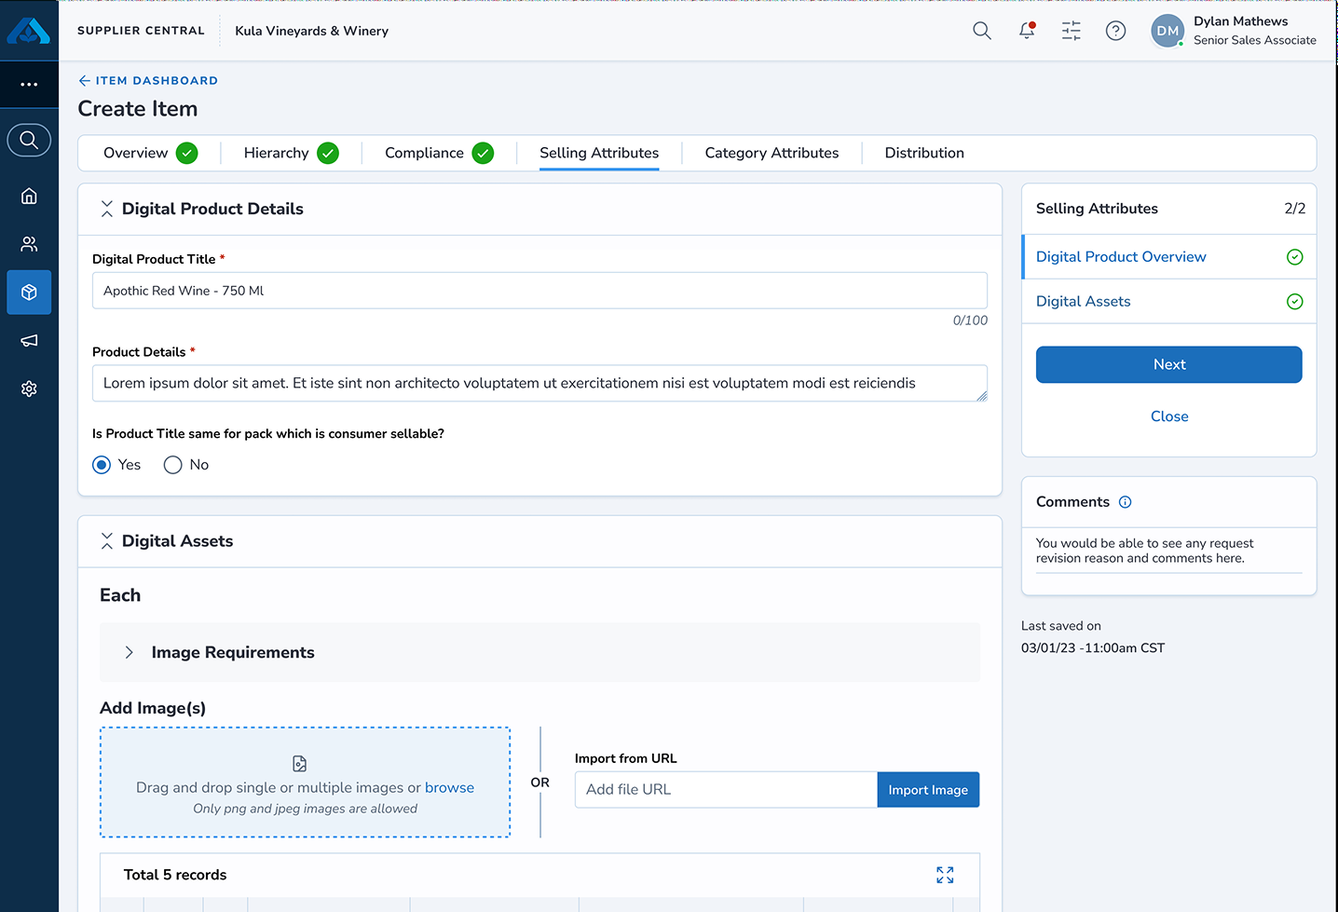Screen dimensions: 1338x912
Task: Collapse the Digital Assets section
Action: pyautogui.click(x=107, y=541)
